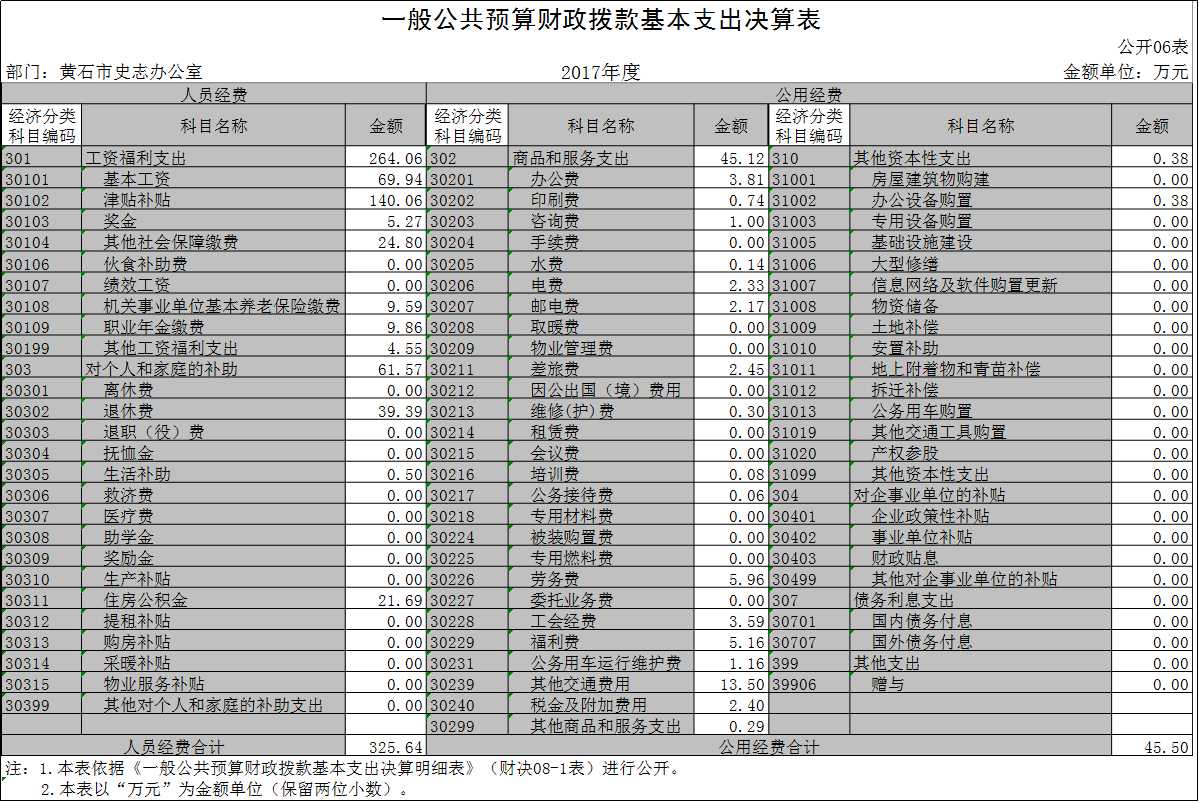Click the 津贴补贴 row name cell

[x=212, y=200]
